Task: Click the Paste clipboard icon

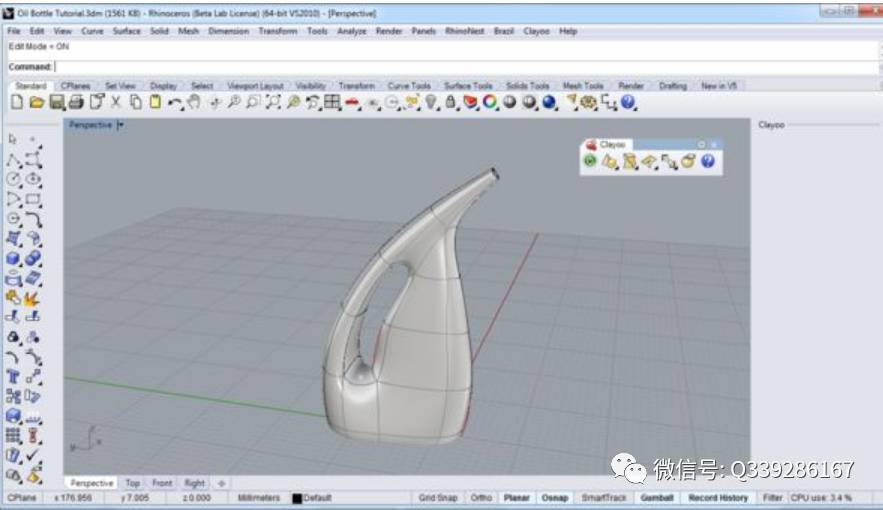Action: point(155,102)
